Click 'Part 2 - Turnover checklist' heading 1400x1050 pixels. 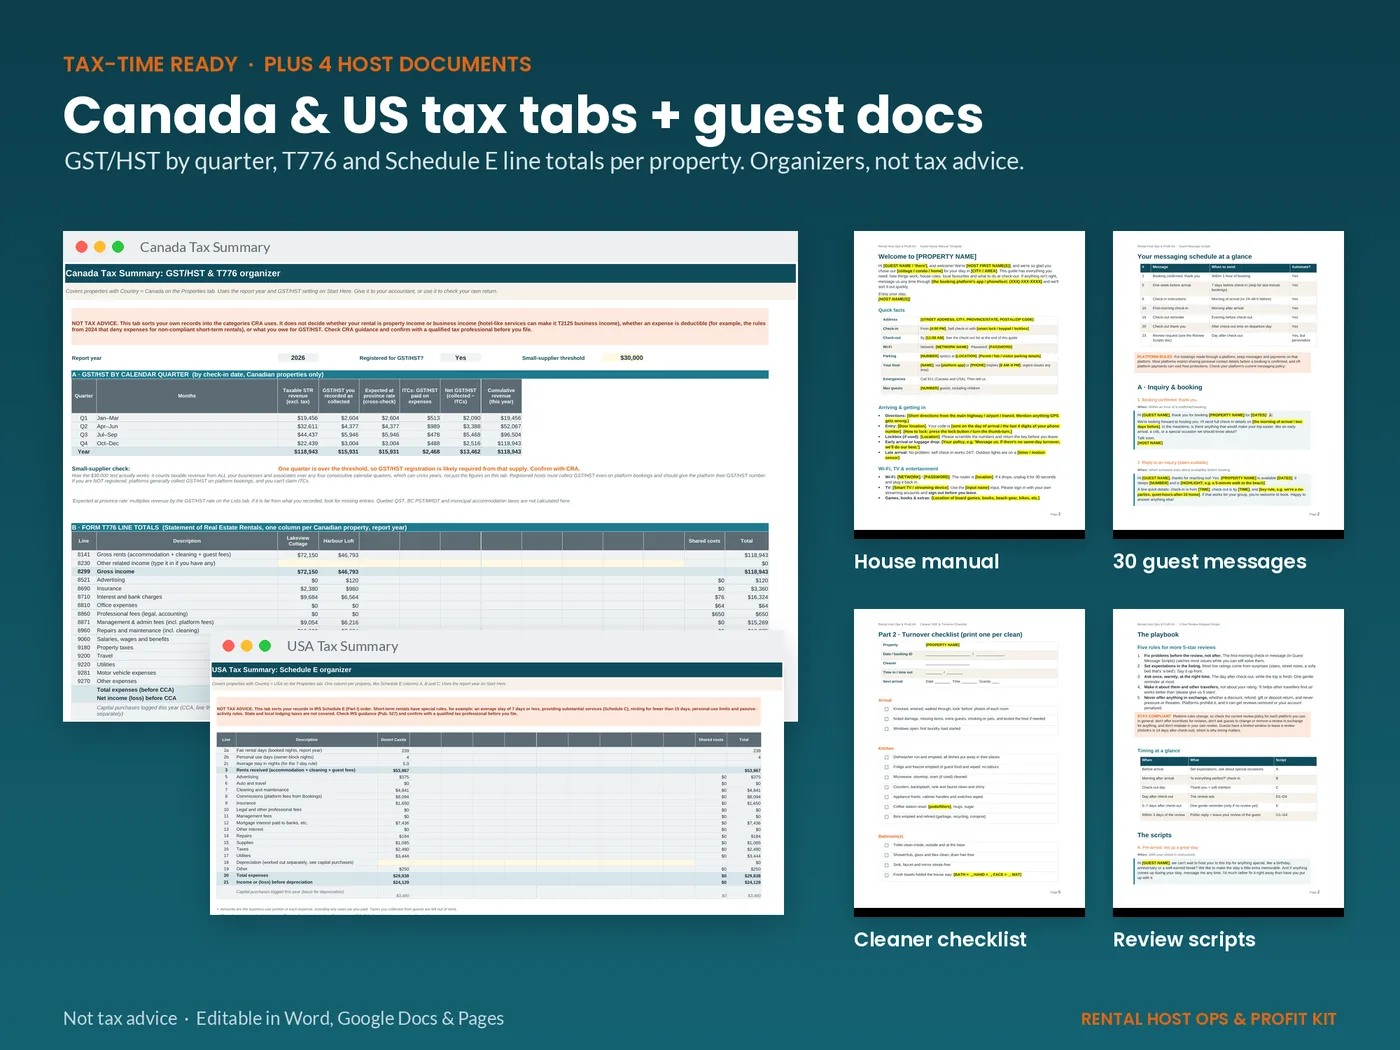point(950,635)
